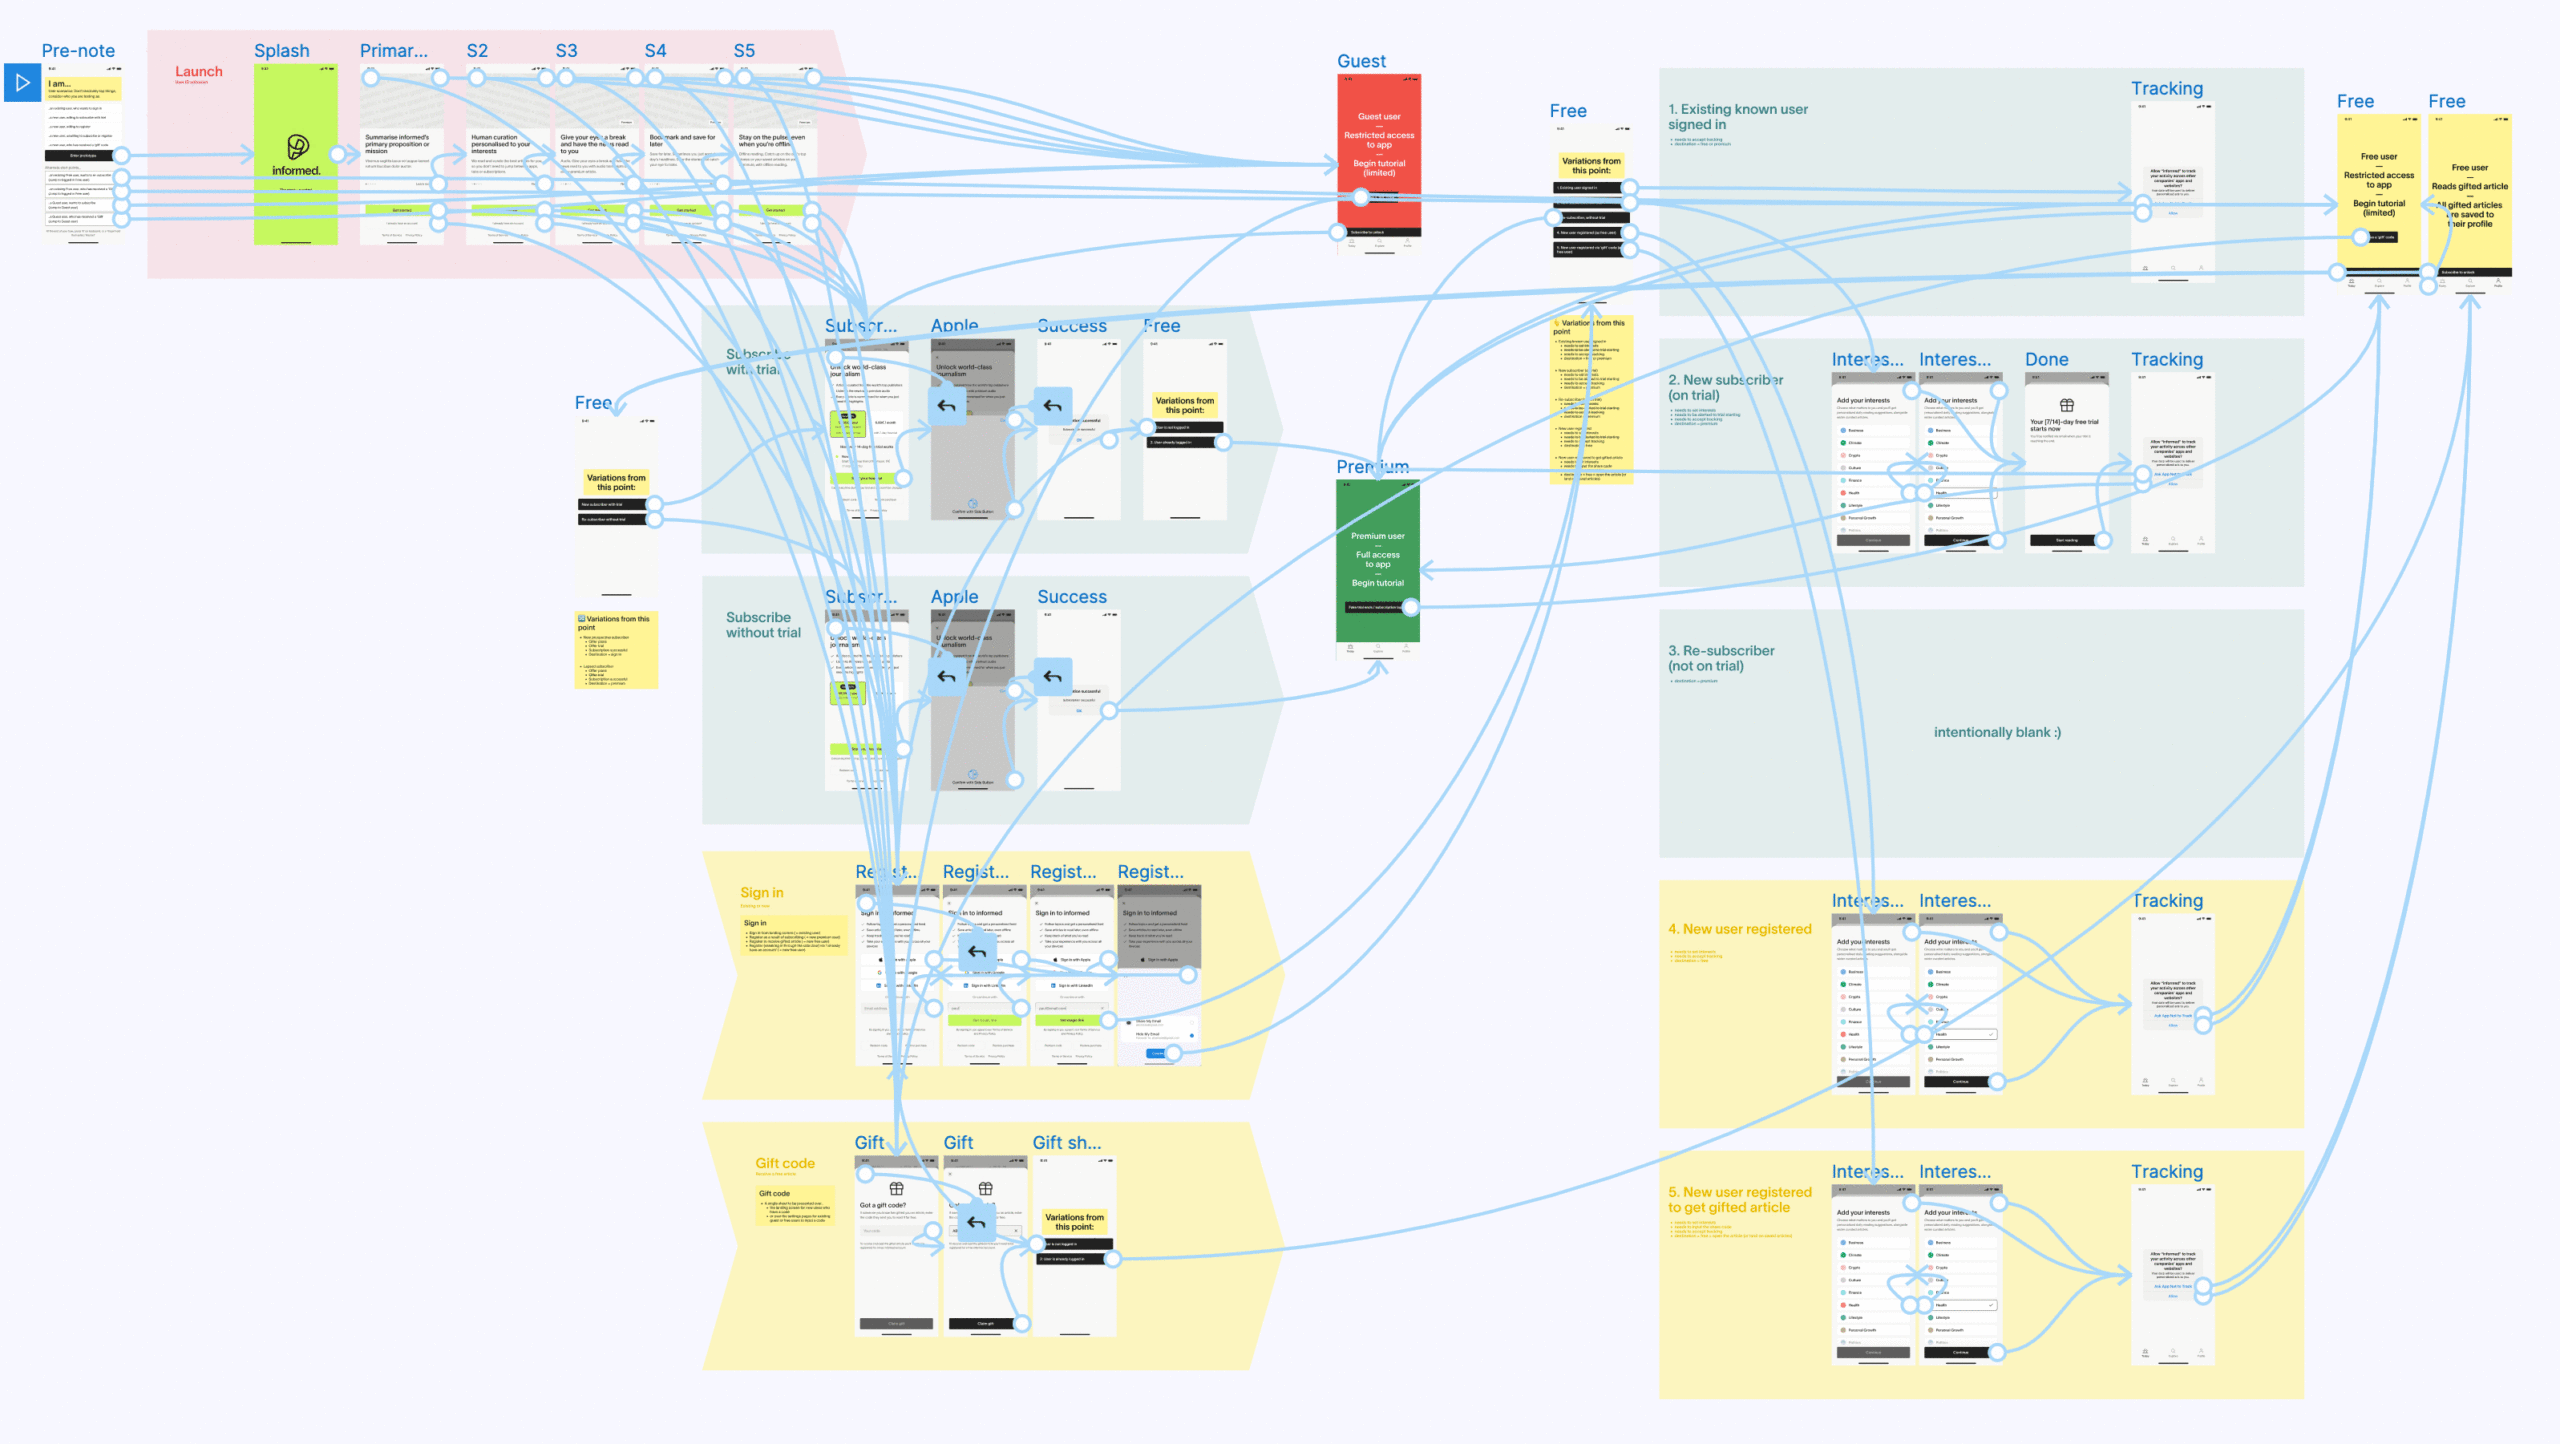The width and height of the screenshot is (2560, 1444).
Task: Click '2. New subscriber (on trial)' heading
Action: [1725, 388]
